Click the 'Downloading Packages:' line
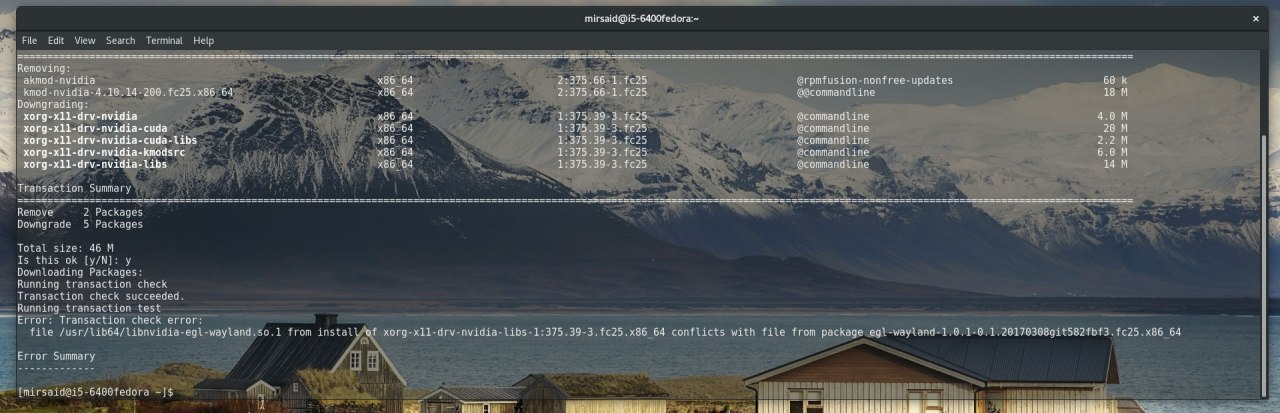Image resolution: width=1280 pixels, height=413 pixels. click(80, 272)
